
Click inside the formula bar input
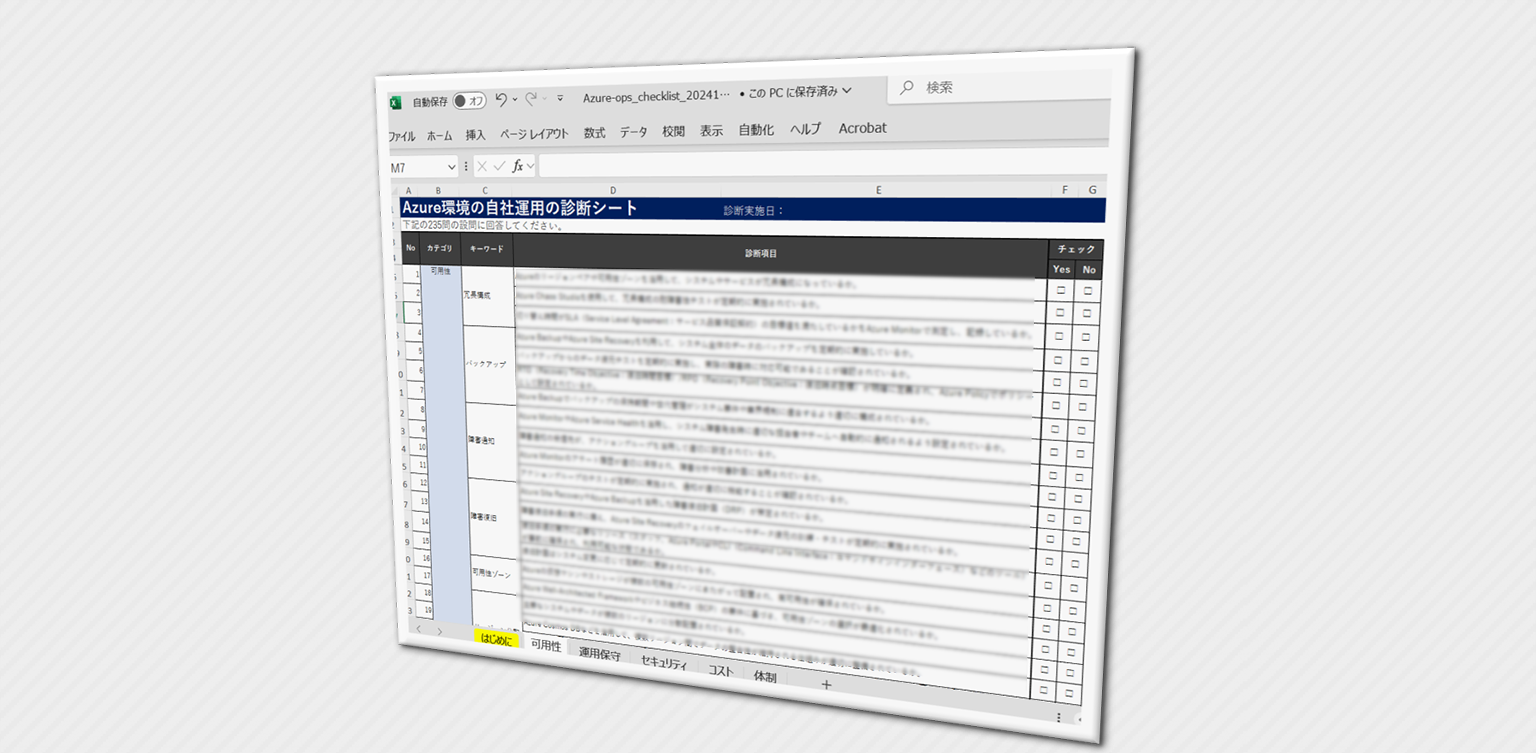[823, 162]
